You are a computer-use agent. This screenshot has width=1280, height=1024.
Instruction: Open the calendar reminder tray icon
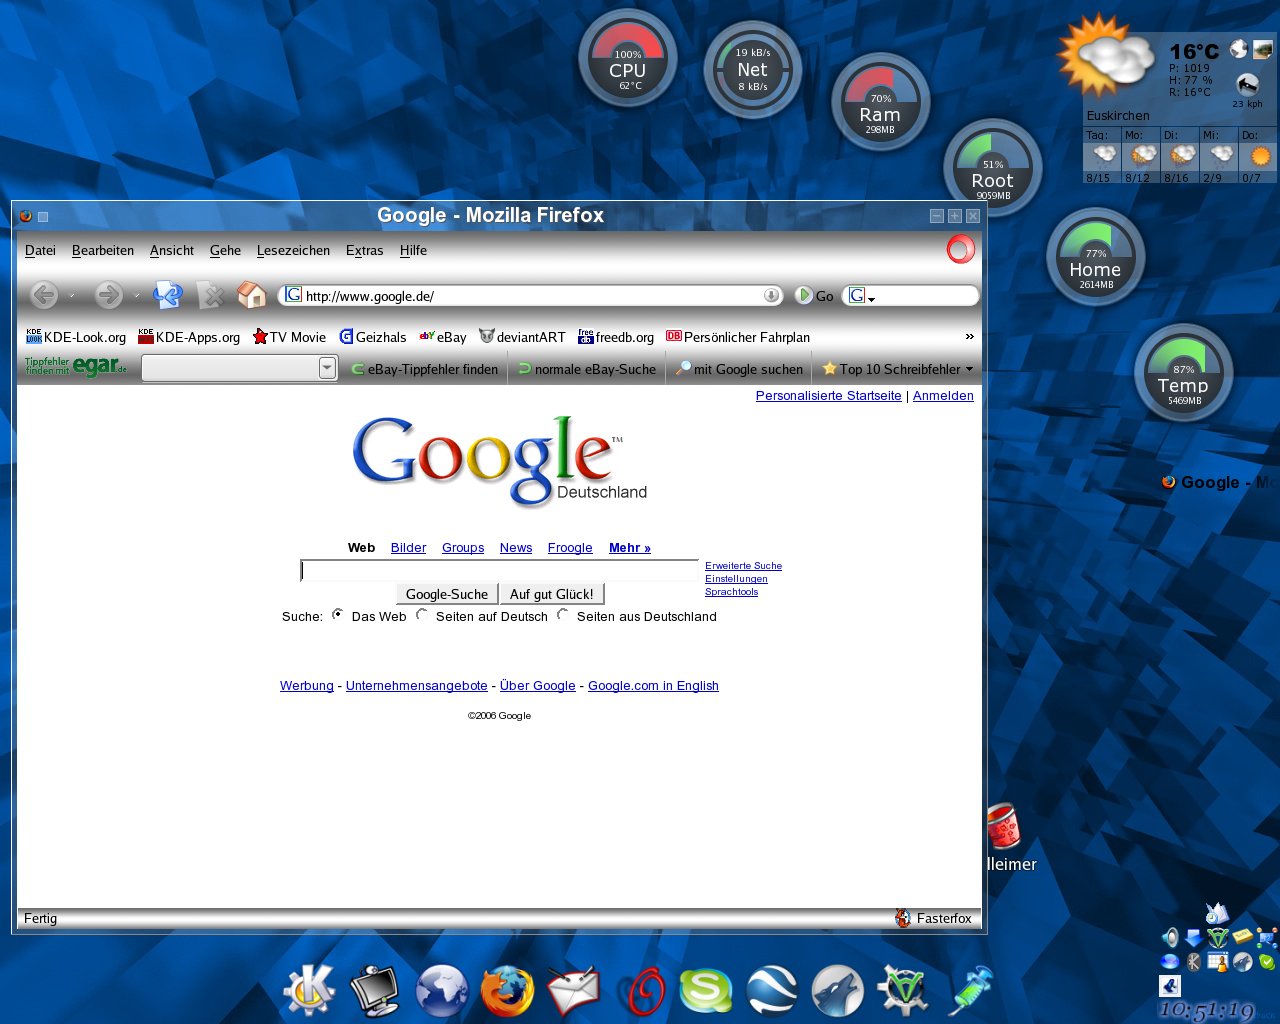[x=1218, y=961]
